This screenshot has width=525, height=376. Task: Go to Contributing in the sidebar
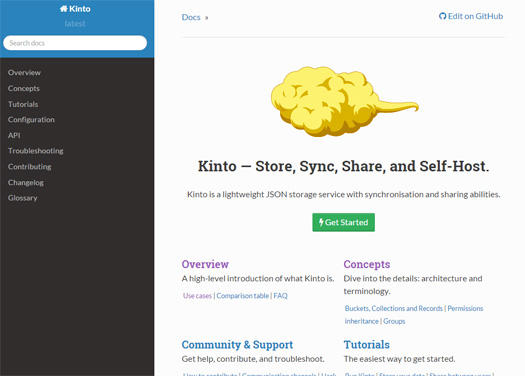point(29,166)
